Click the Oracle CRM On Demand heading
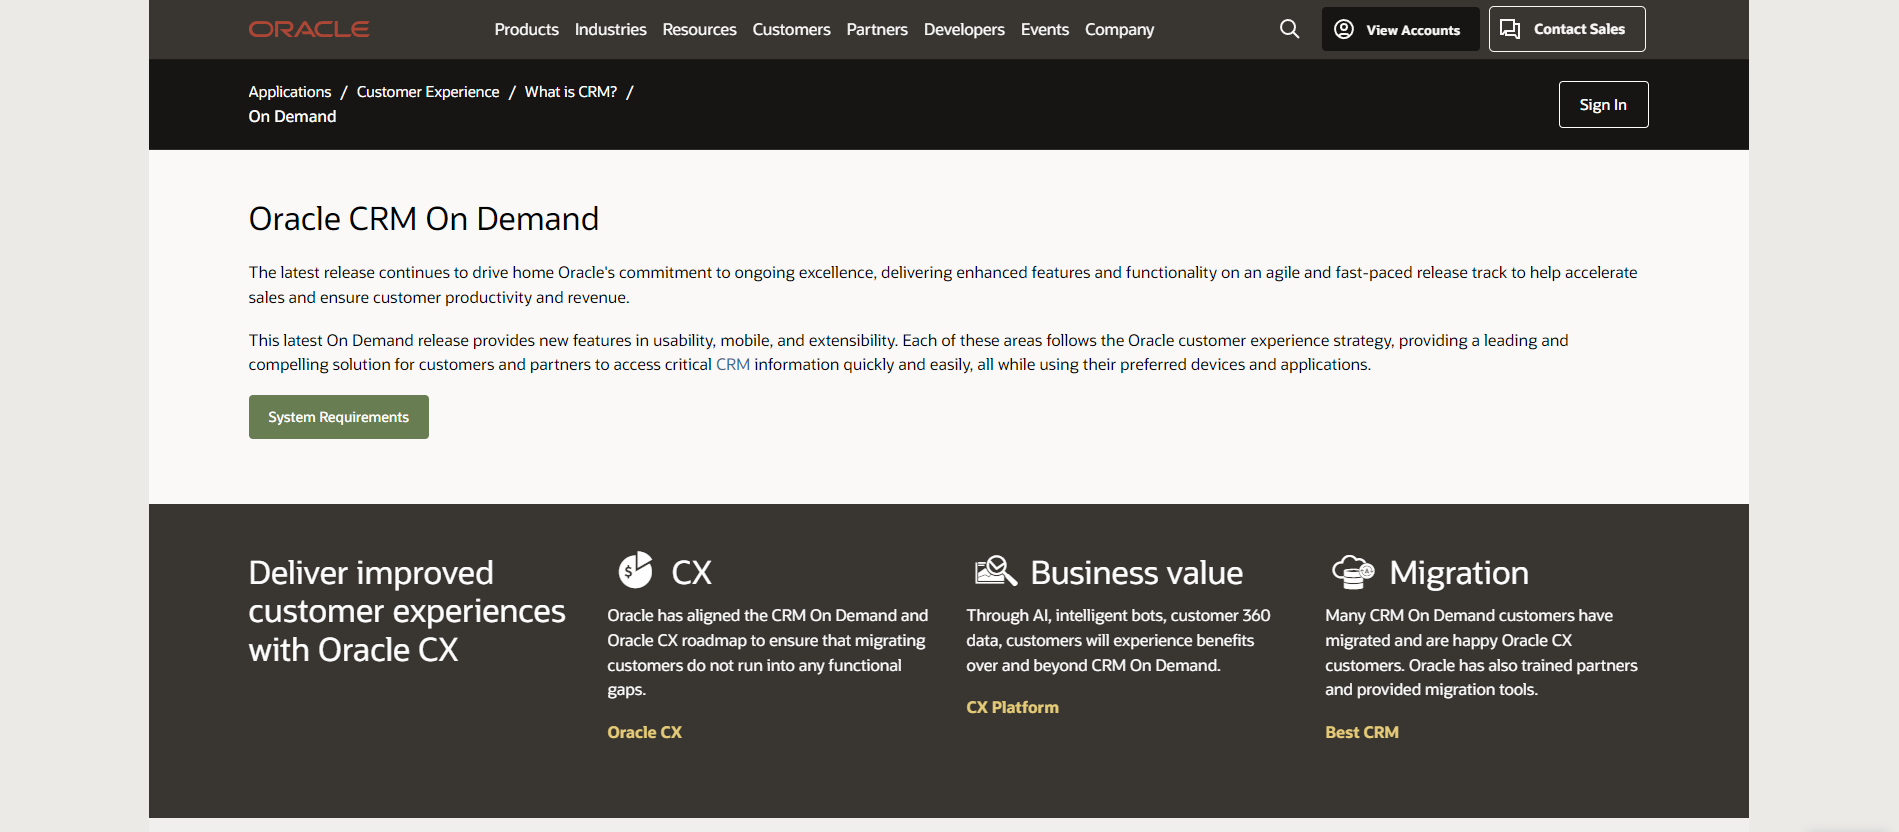Image resolution: width=1899 pixels, height=832 pixels. click(x=423, y=218)
